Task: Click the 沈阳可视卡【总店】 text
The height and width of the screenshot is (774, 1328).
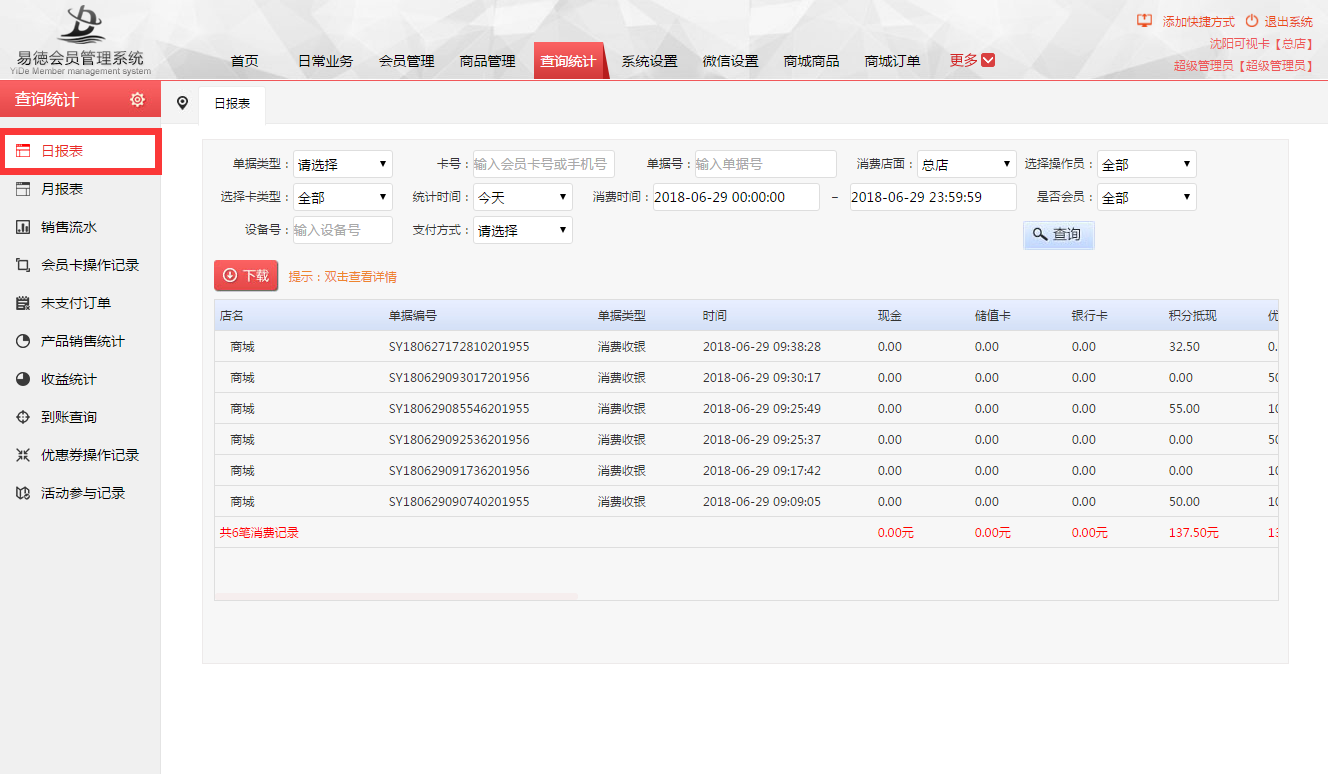Action: point(1261,44)
